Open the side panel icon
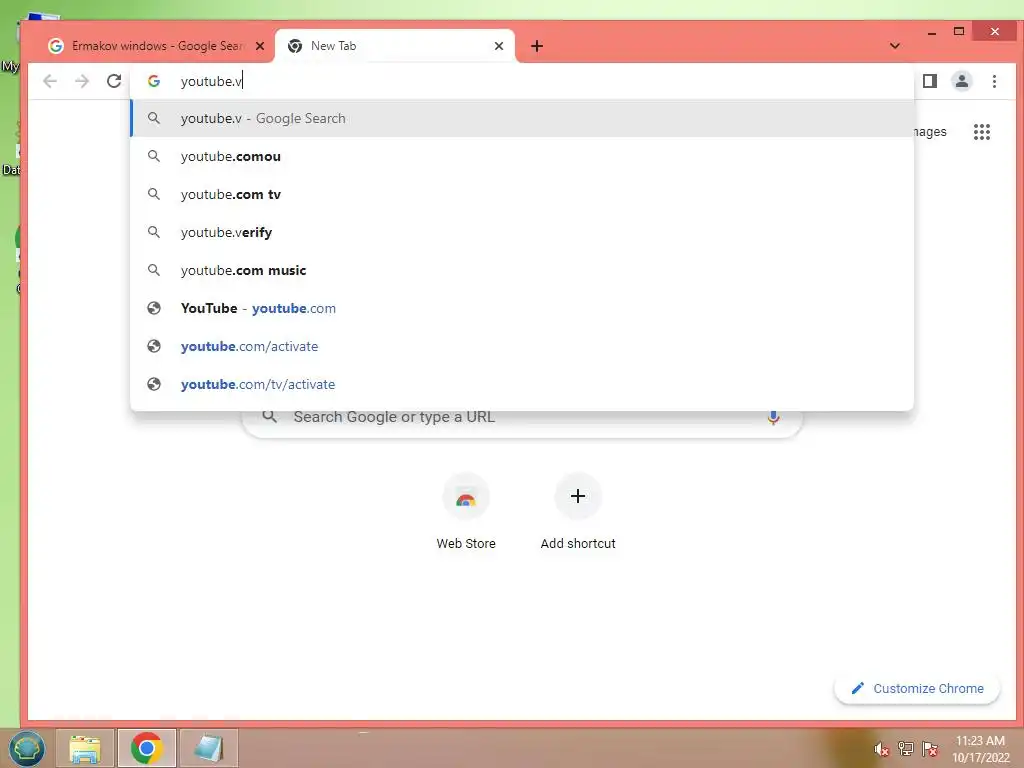 (x=929, y=81)
